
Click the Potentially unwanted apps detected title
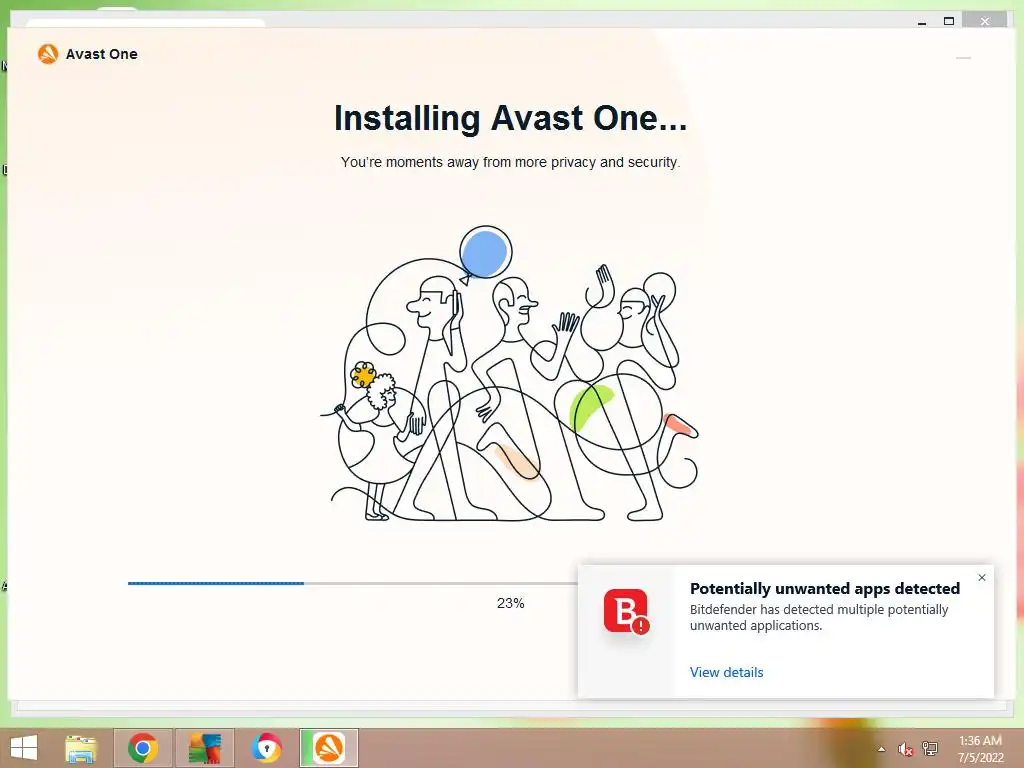pyautogui.click(x=825, y=588)
